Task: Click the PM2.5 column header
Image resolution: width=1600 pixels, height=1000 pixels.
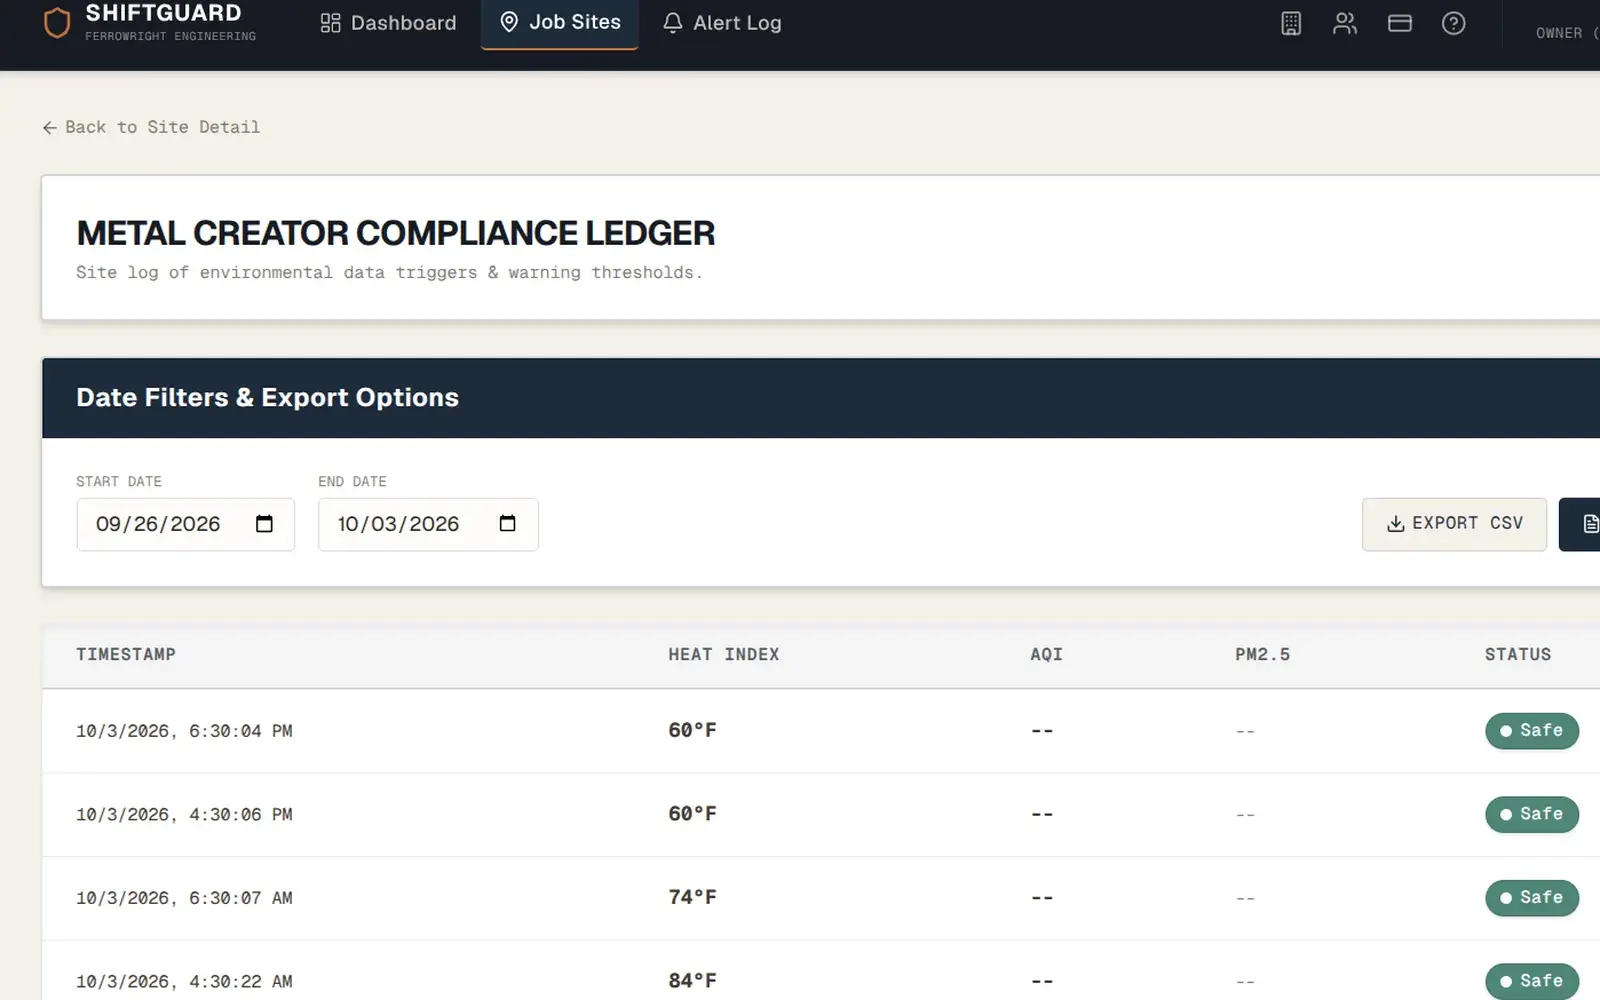Action: coord(1262,654)
